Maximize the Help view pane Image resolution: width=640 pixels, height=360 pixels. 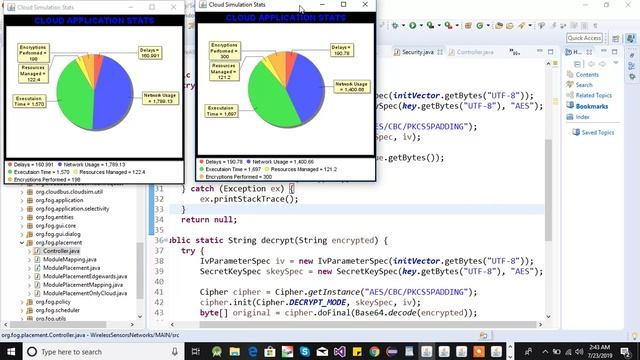pos(615,52)
